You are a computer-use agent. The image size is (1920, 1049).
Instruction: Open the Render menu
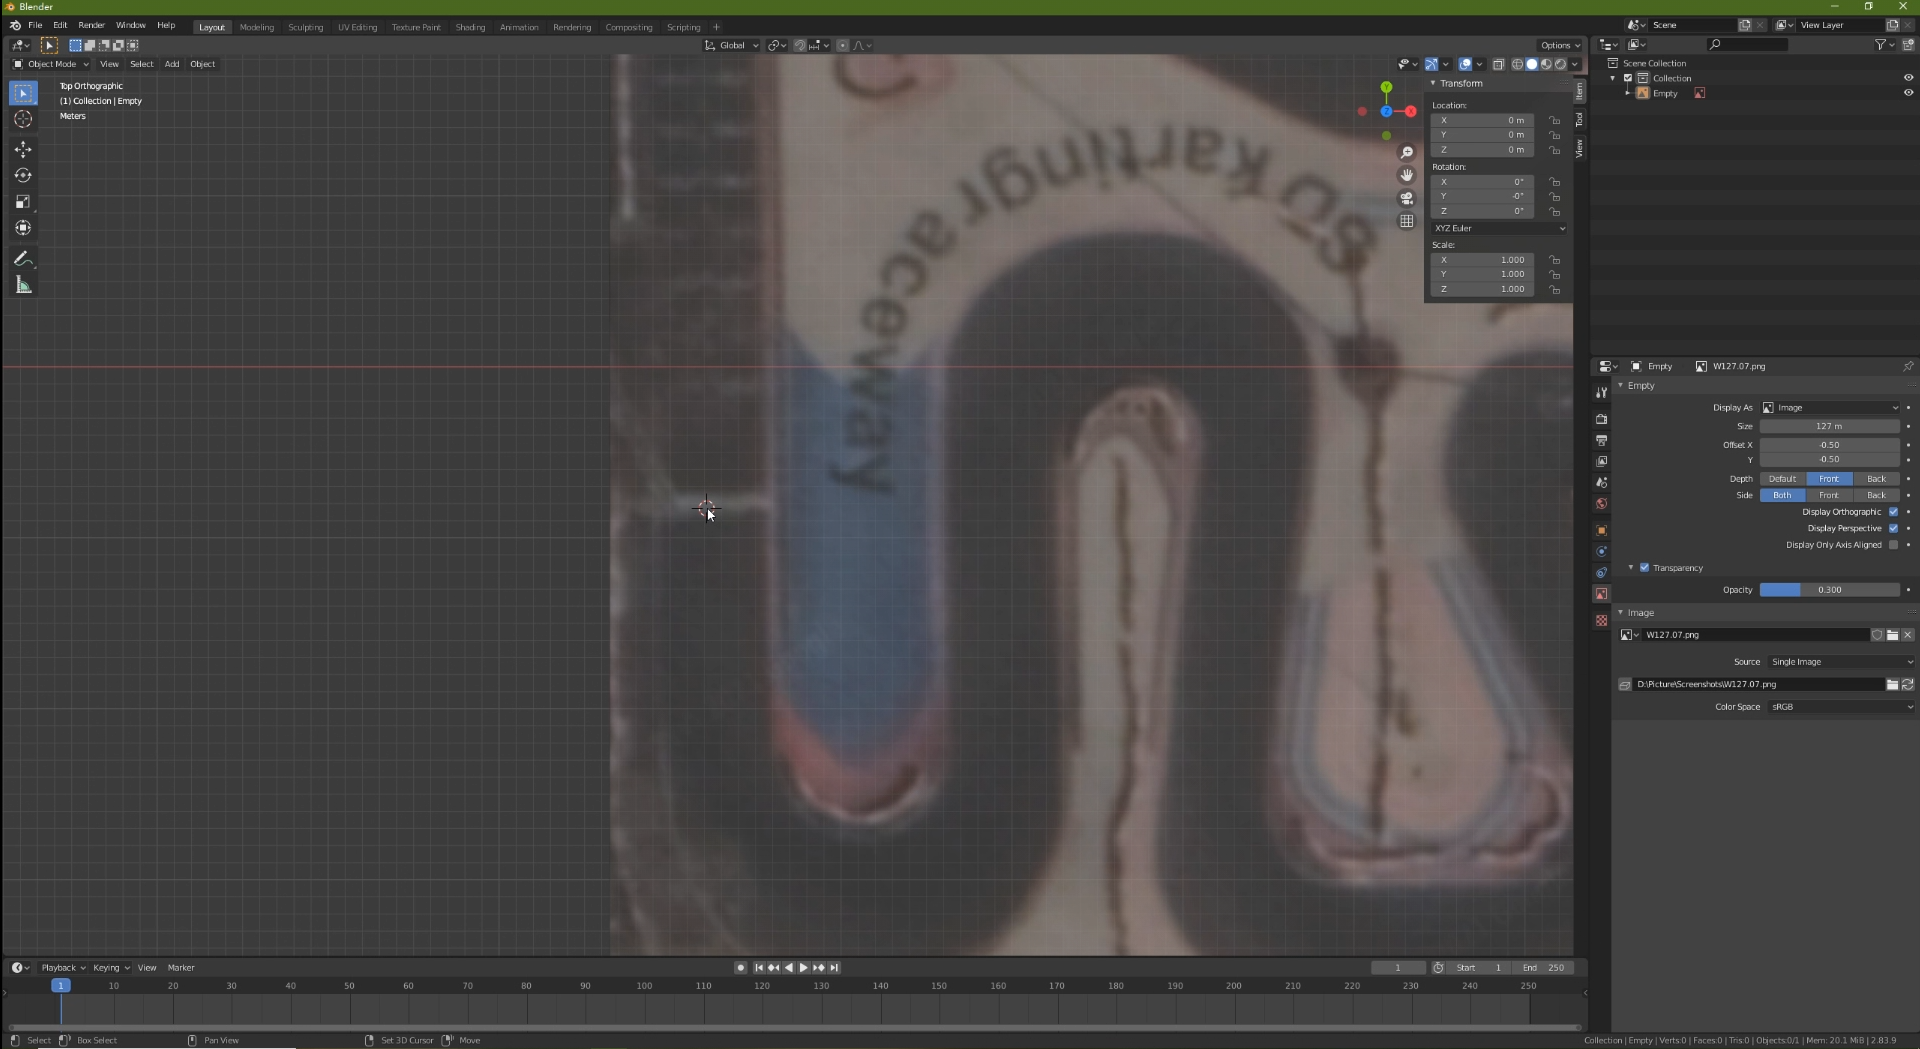[91, 25]
